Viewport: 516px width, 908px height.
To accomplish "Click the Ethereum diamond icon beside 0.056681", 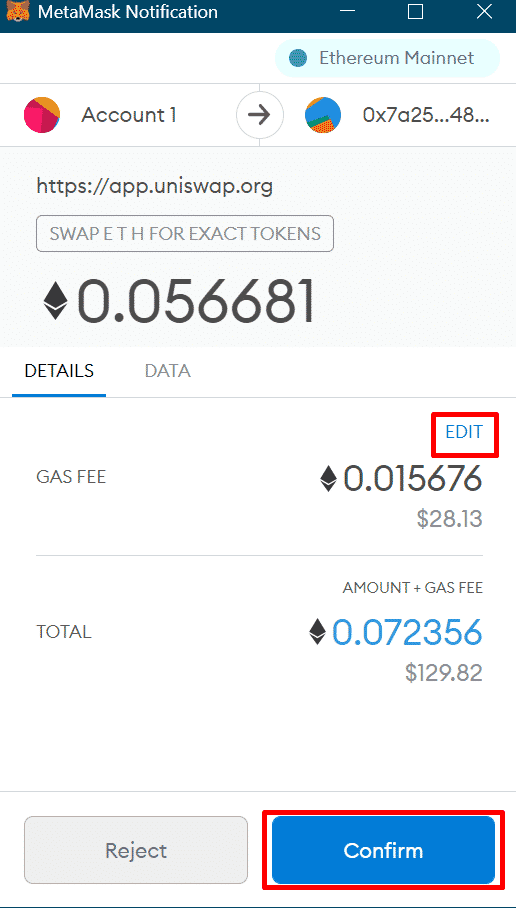I will (56, 301).
